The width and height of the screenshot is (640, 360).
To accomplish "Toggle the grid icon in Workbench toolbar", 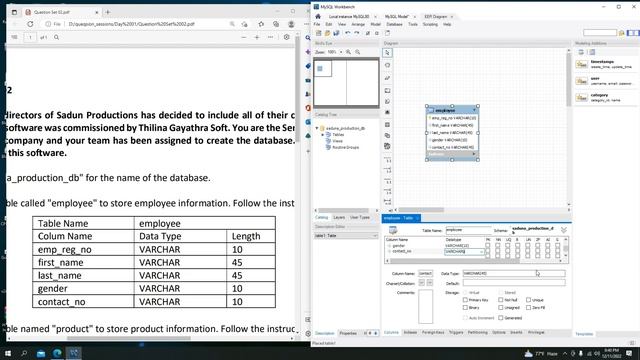I will [368, 33].
